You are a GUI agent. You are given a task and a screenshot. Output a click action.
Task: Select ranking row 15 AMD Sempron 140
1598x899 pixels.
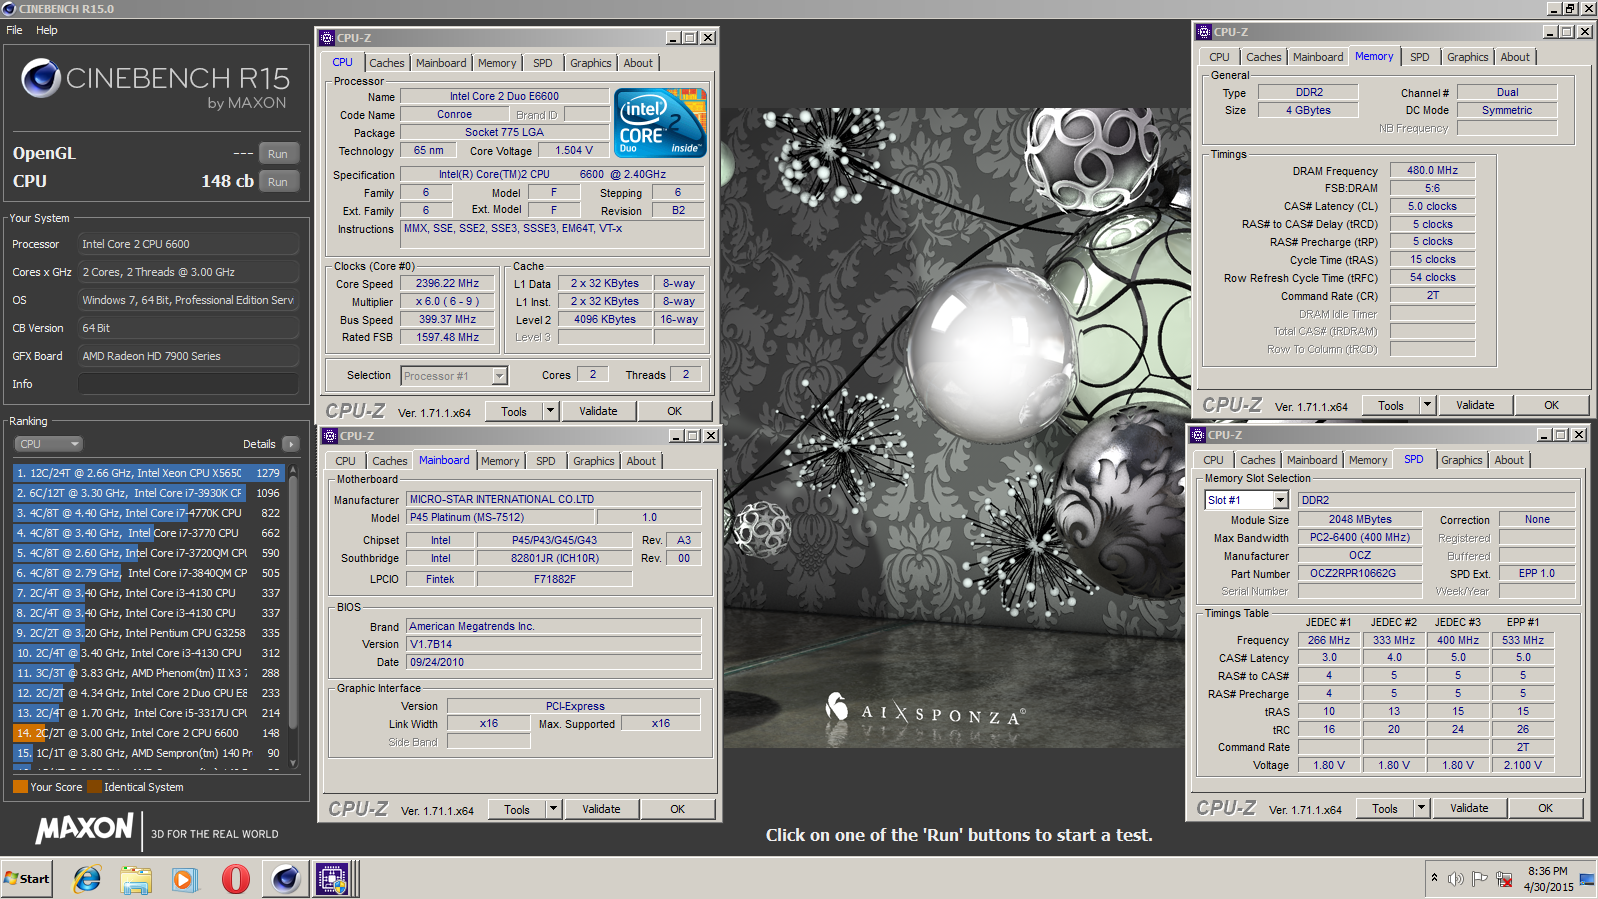click(x=149, y=753)
